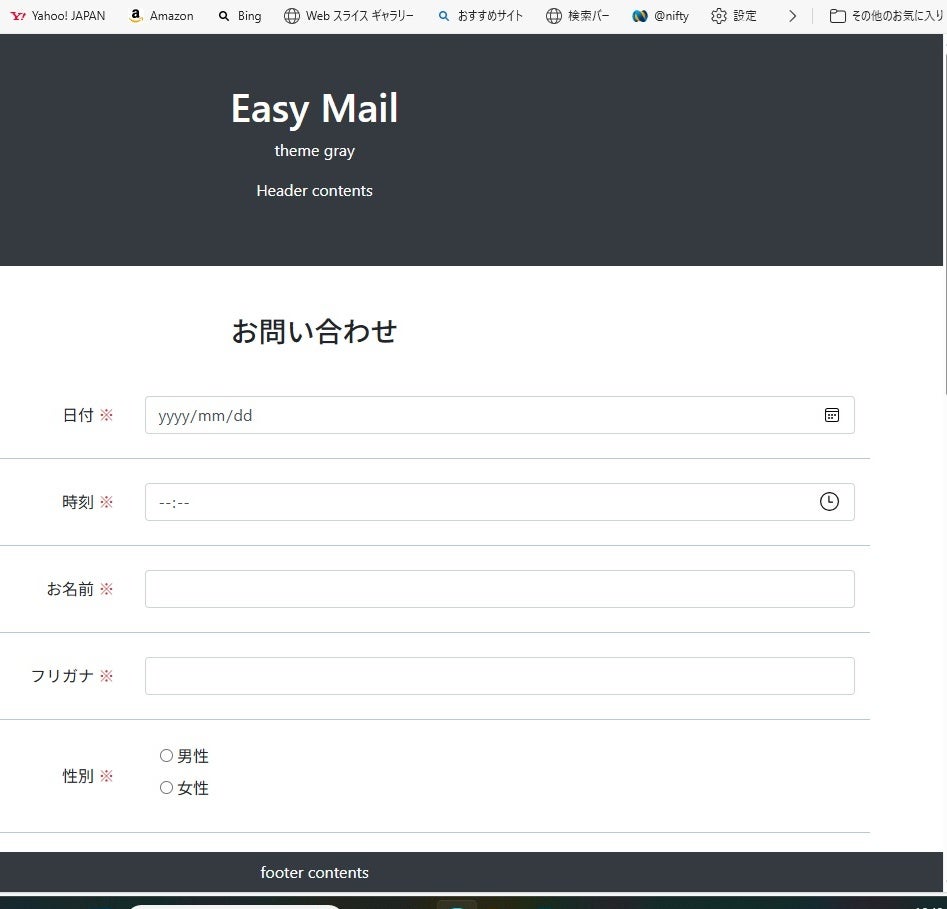
Task: Focus the 時刻 time input field
Action: 499,502
